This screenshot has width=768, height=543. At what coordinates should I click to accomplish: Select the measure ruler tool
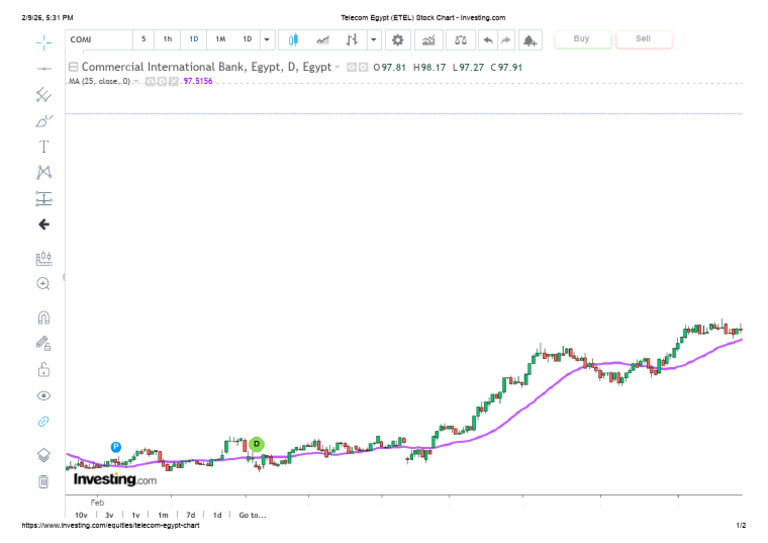click(44, 258)
